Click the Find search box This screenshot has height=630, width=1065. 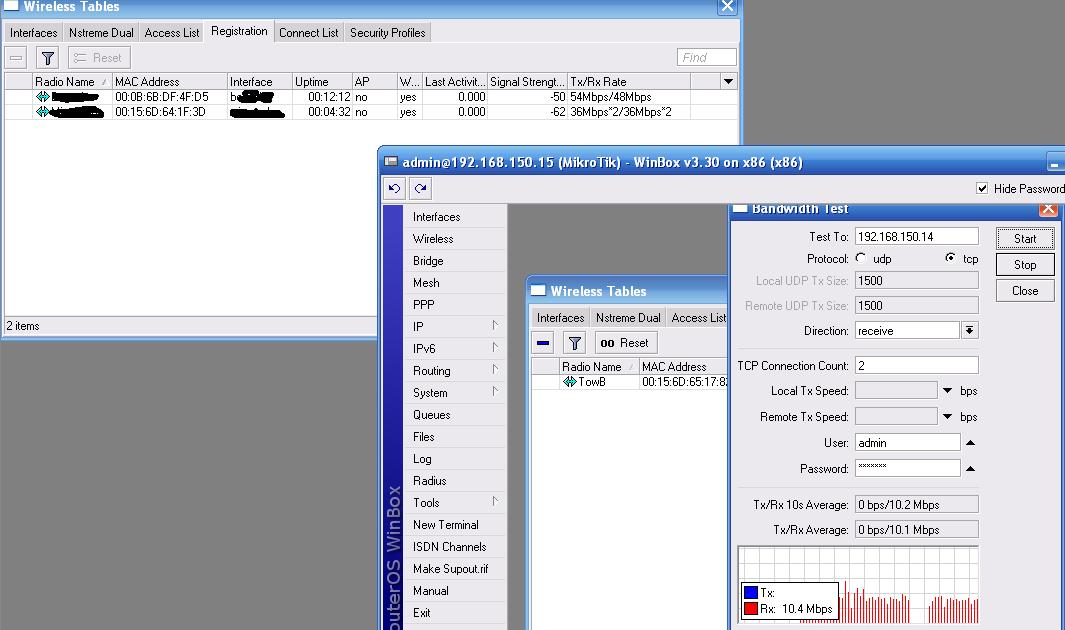(x=706, y=58)
